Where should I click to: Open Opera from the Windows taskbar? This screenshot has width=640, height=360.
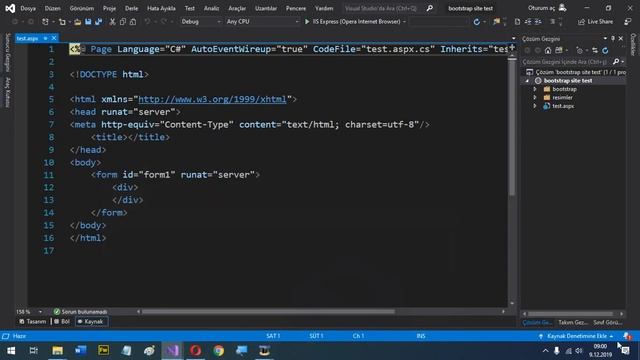click(x=196, y=350)
